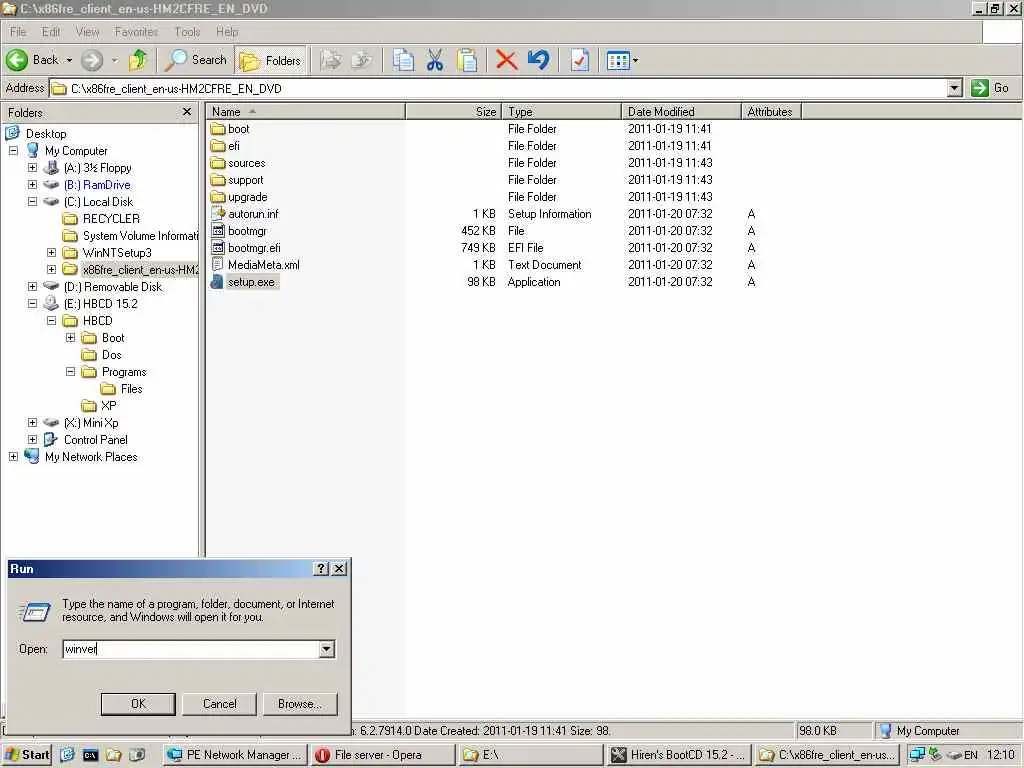Open Properties toolbar icon
This screenshot has height=768, width=1024.
tap(579, 60)
